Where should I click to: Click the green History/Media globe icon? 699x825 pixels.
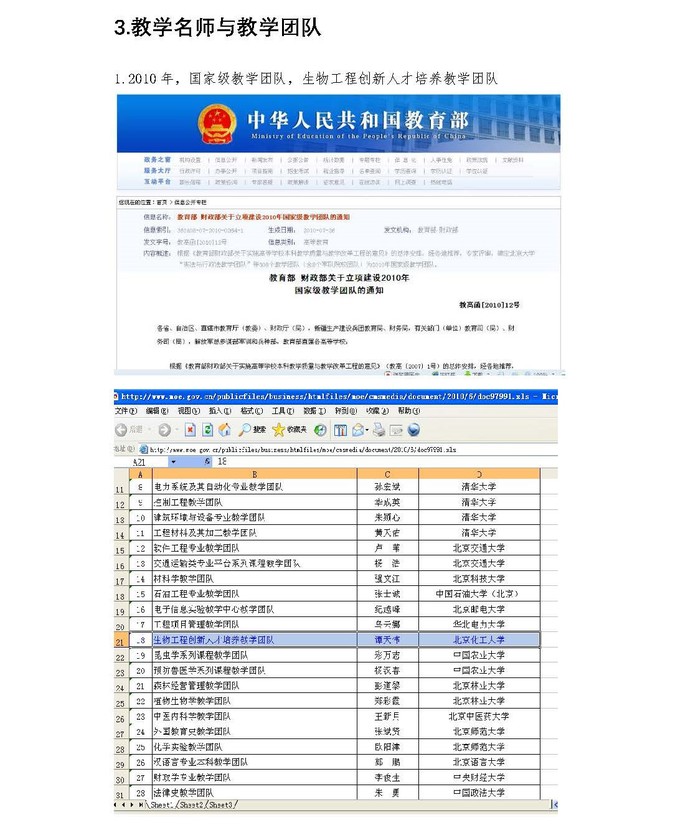click(x=320, y=430)
